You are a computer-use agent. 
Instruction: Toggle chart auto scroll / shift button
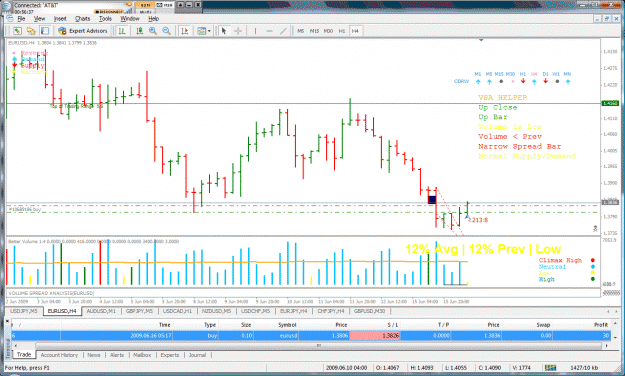click(x=185, y=31)
